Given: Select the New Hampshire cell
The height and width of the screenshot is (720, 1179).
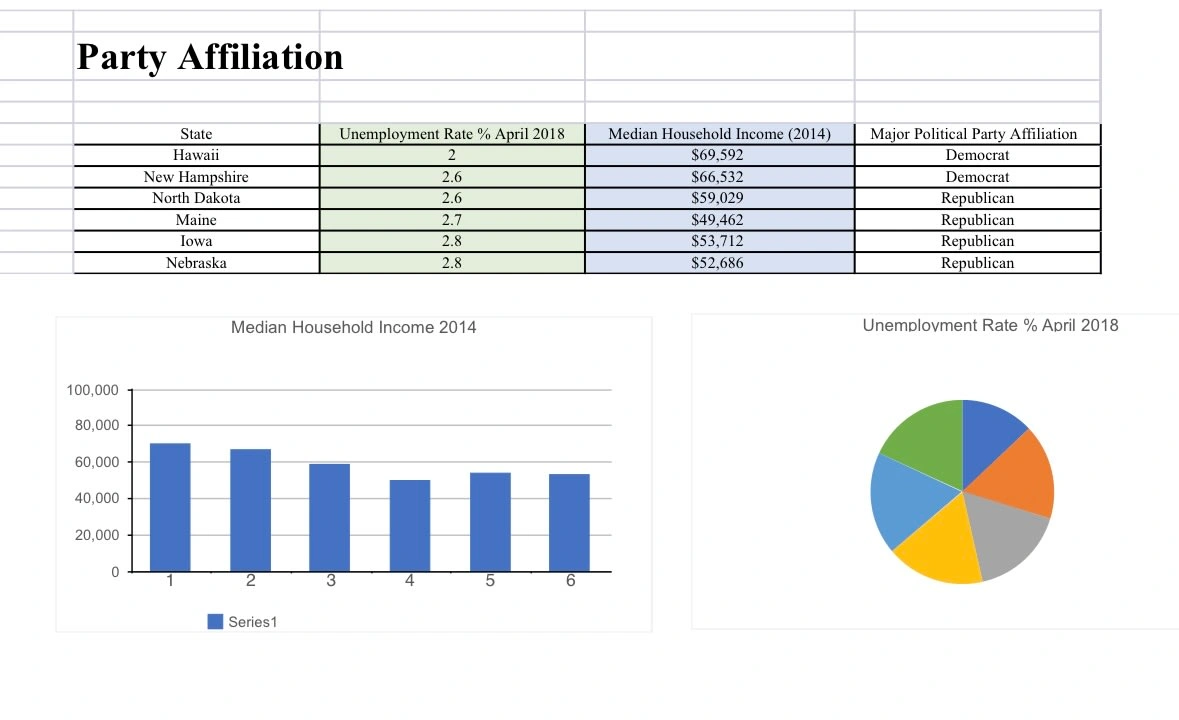Looking at the screenshot, I should pyautogui.click(x=196, y=177).
